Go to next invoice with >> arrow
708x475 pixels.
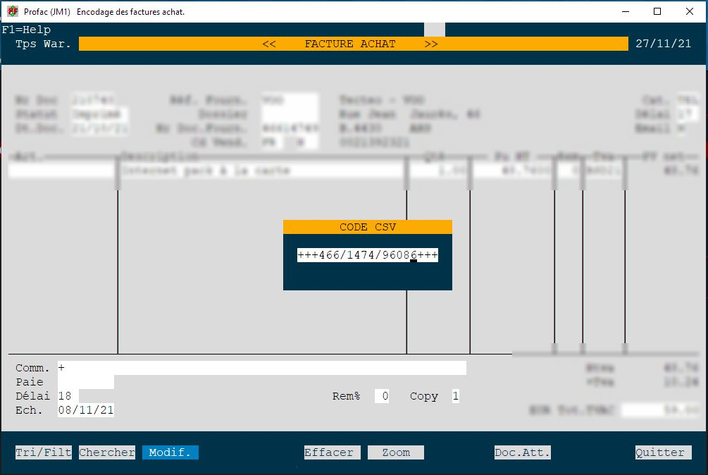tap(431, 44)
